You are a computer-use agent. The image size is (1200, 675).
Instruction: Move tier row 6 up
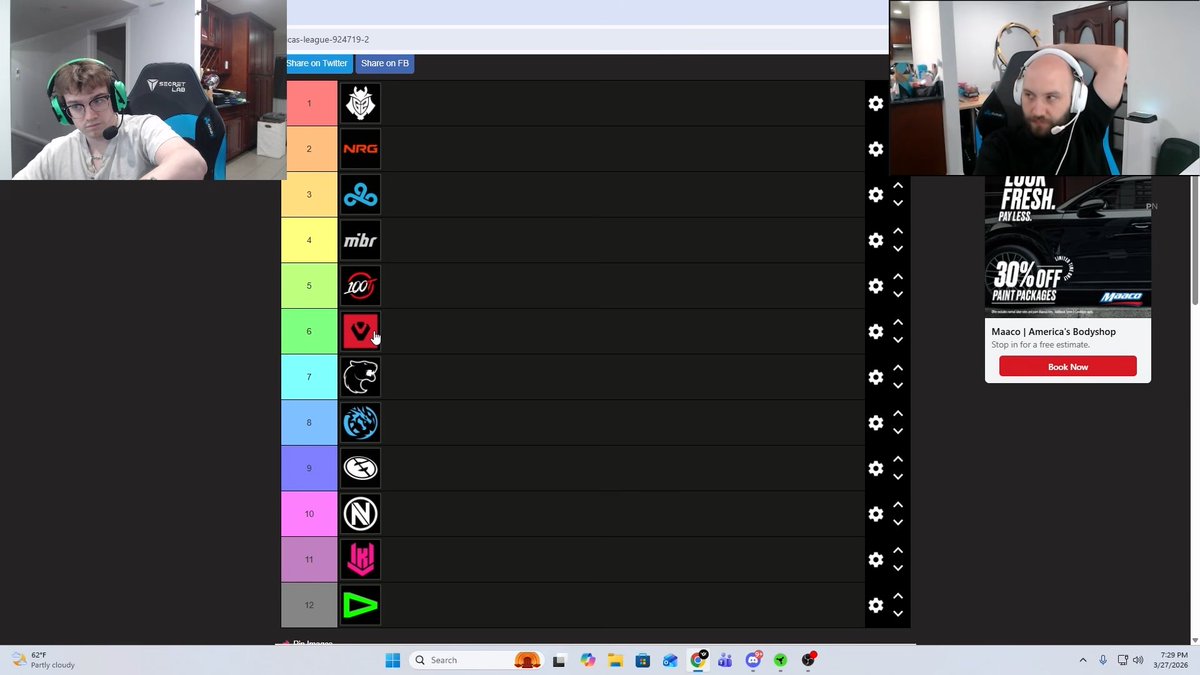click(898, 323)
